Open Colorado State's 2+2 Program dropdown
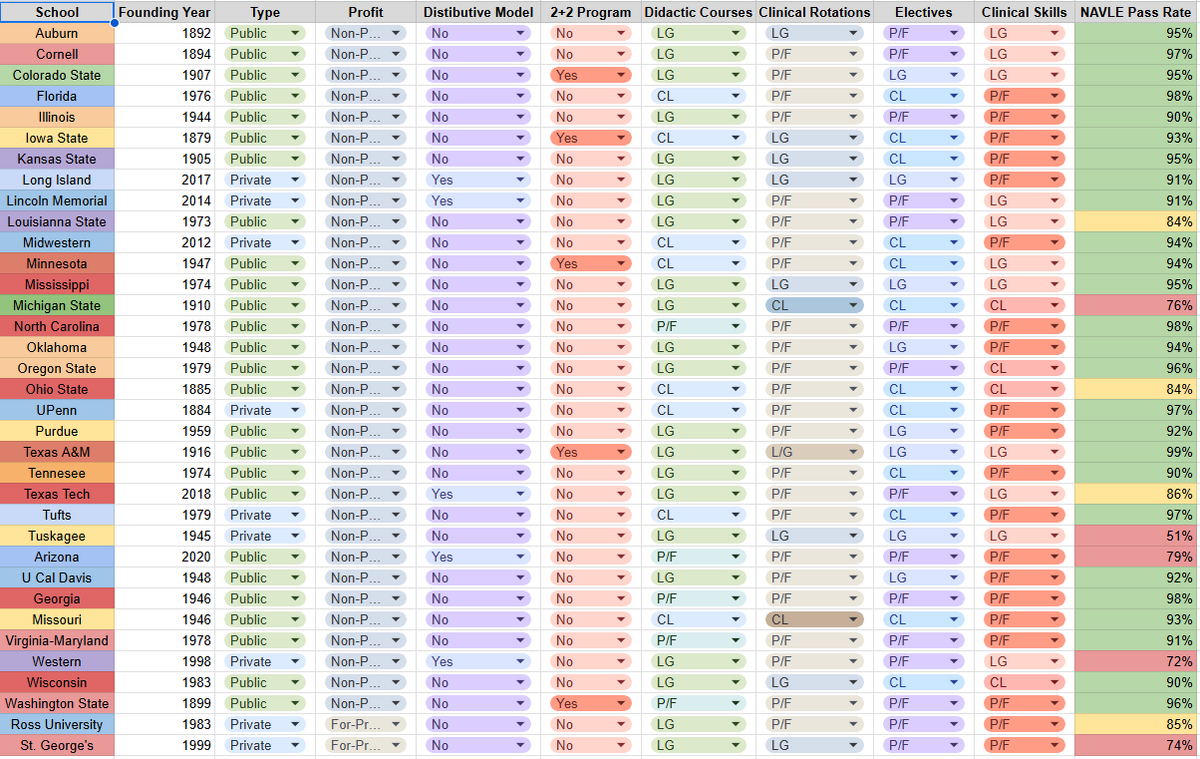Viewport: 1200px width, 759px height. (621, 75)
